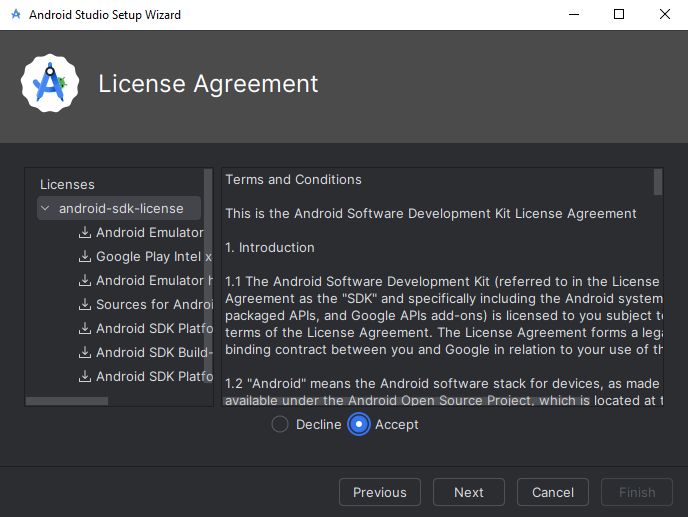Viewport: 688px width, 517px height.
Task: Select android-sdk-license in the Licenses list
Action: [x=119, y=208]
